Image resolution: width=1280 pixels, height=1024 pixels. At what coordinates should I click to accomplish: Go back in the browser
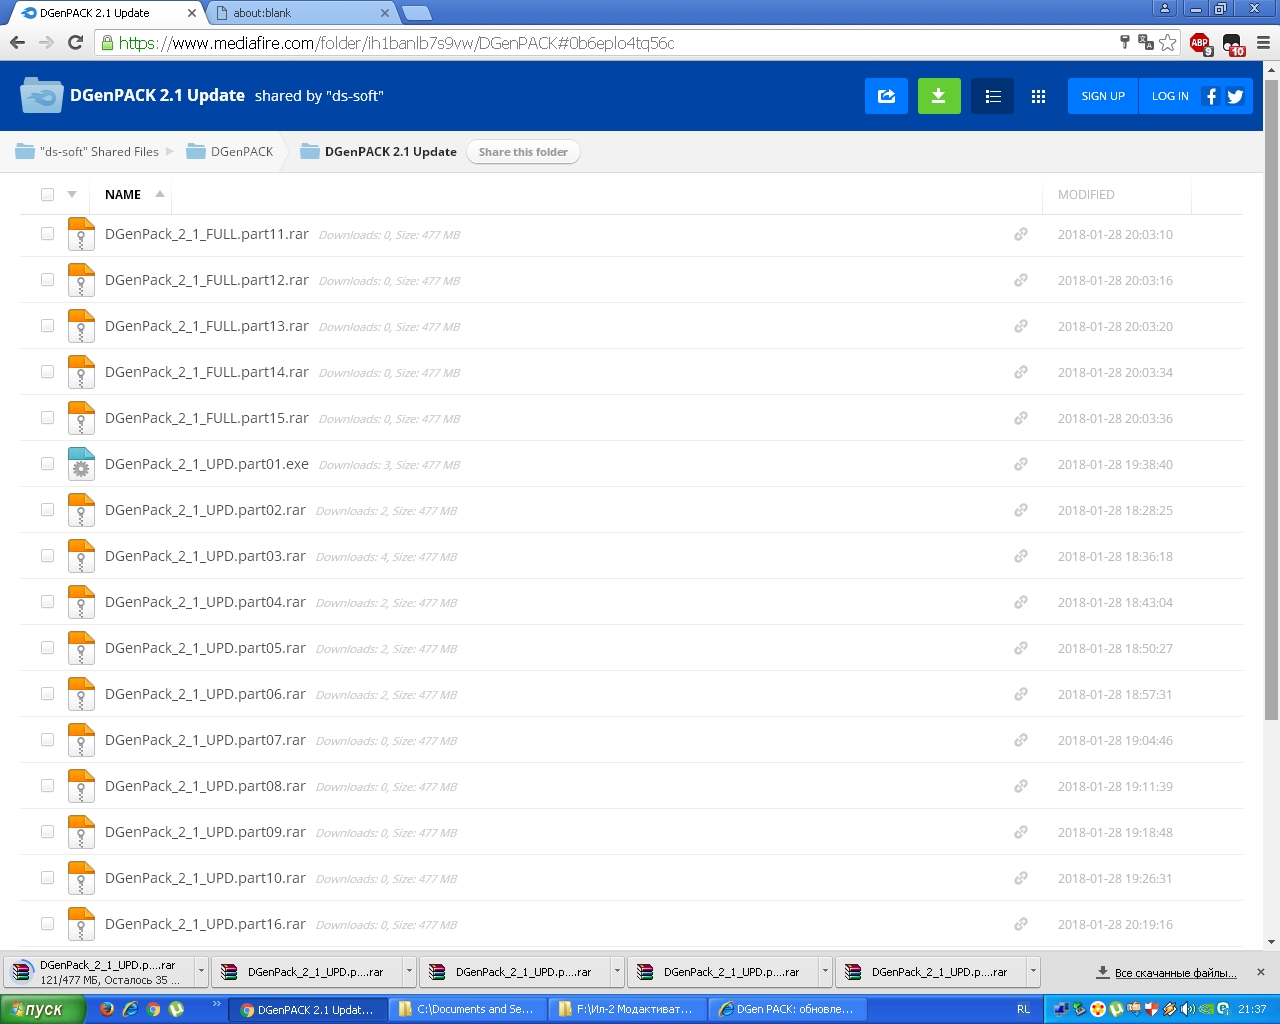click(17, 43)
